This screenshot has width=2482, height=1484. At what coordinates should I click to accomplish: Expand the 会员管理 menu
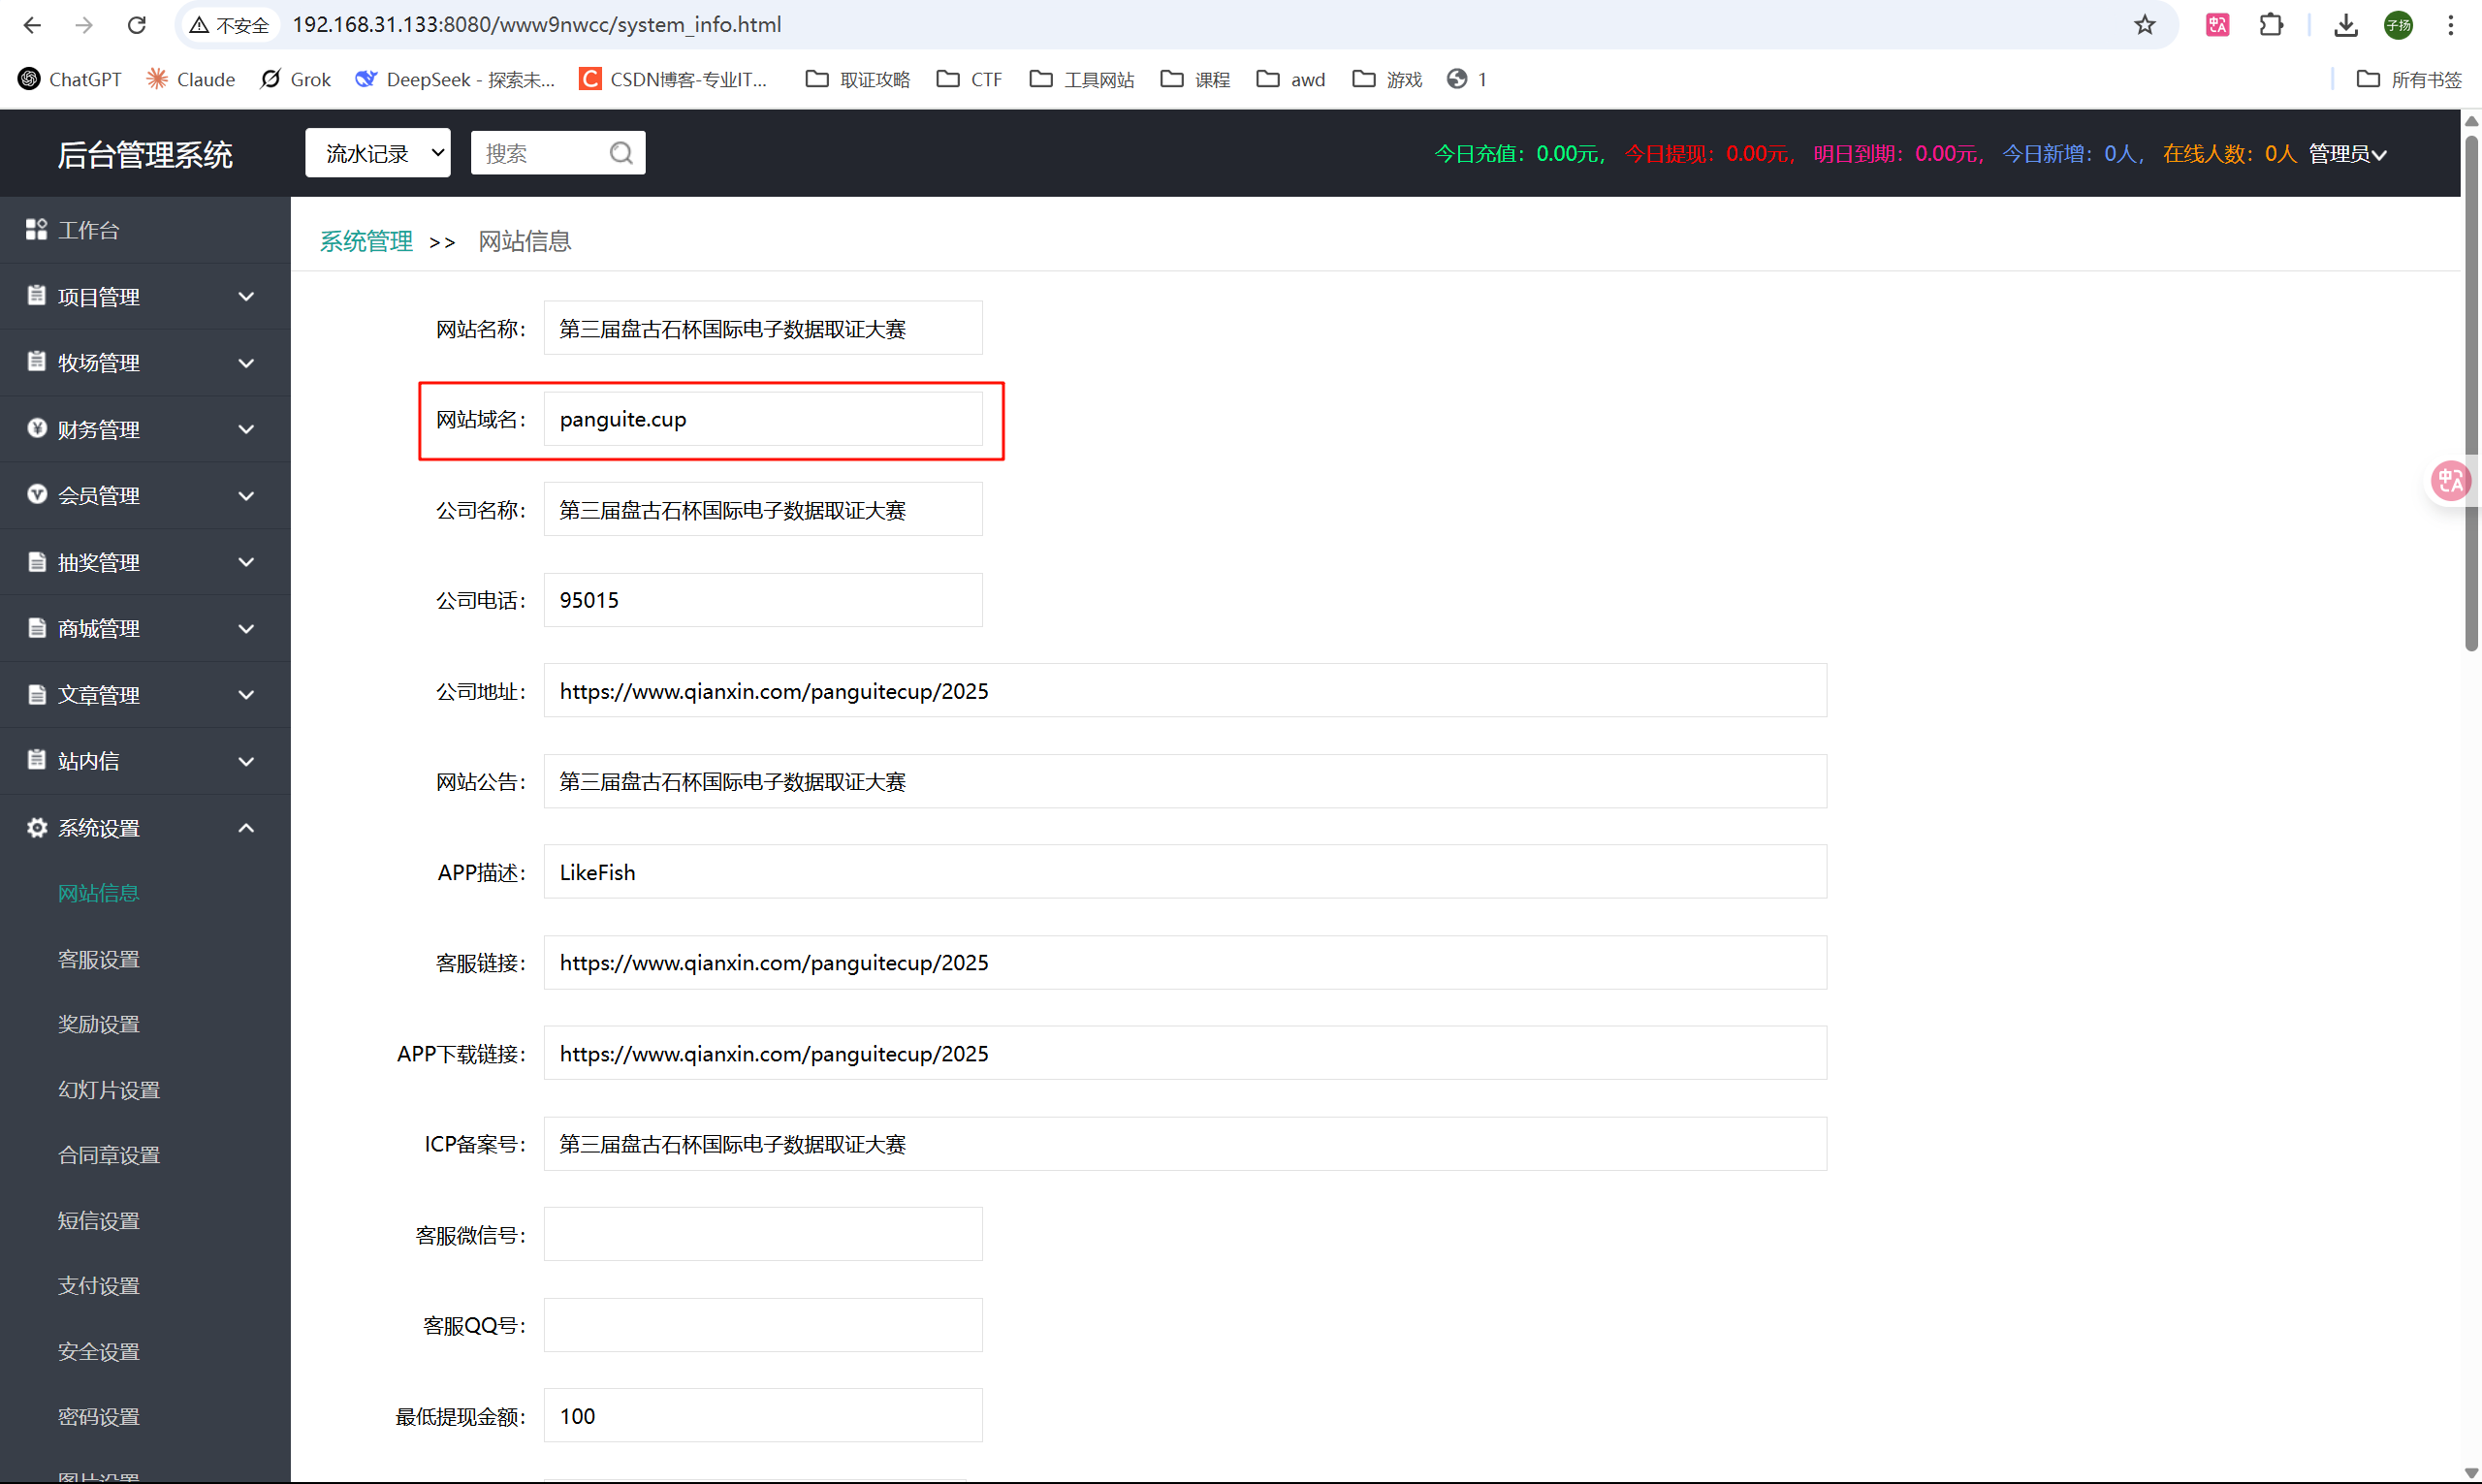[x=145, y=496]
